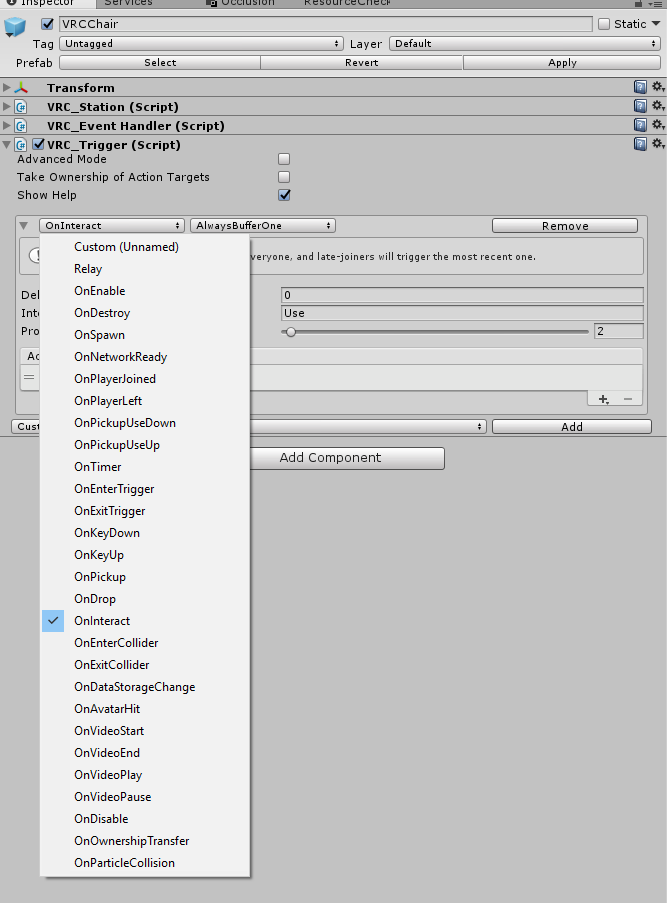Toggle the Inspector lock icon
The image size is (667, 903).
(638, 3)
